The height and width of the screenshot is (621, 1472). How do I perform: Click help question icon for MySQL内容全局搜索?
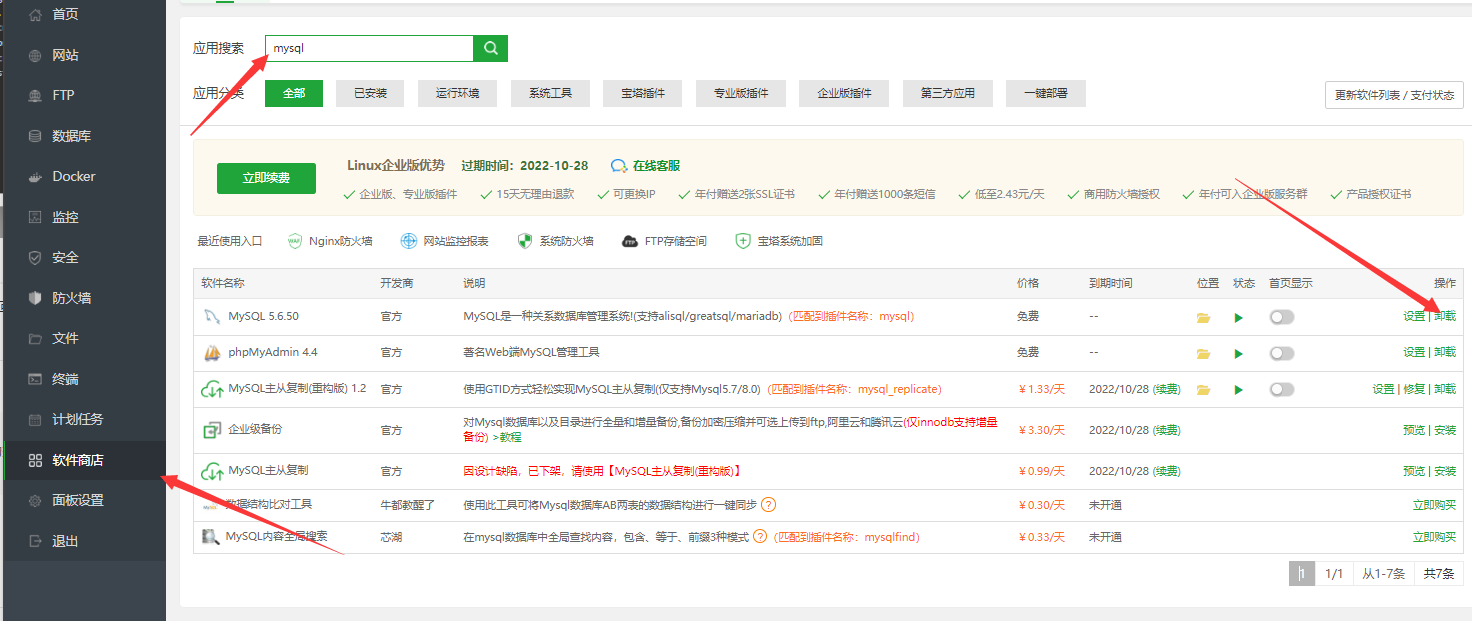760,537
